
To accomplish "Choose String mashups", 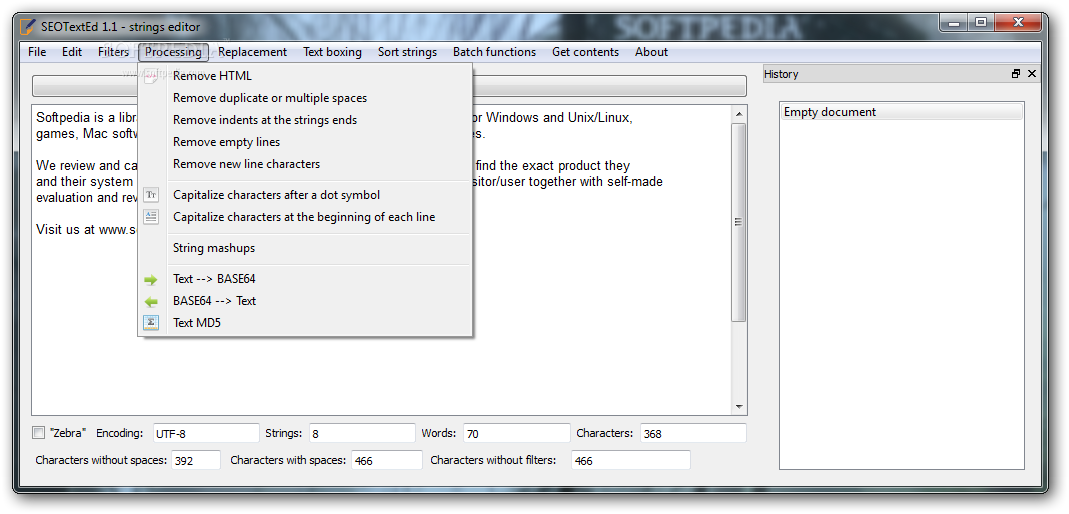I will pyautogui.click(x=305, y=248).
